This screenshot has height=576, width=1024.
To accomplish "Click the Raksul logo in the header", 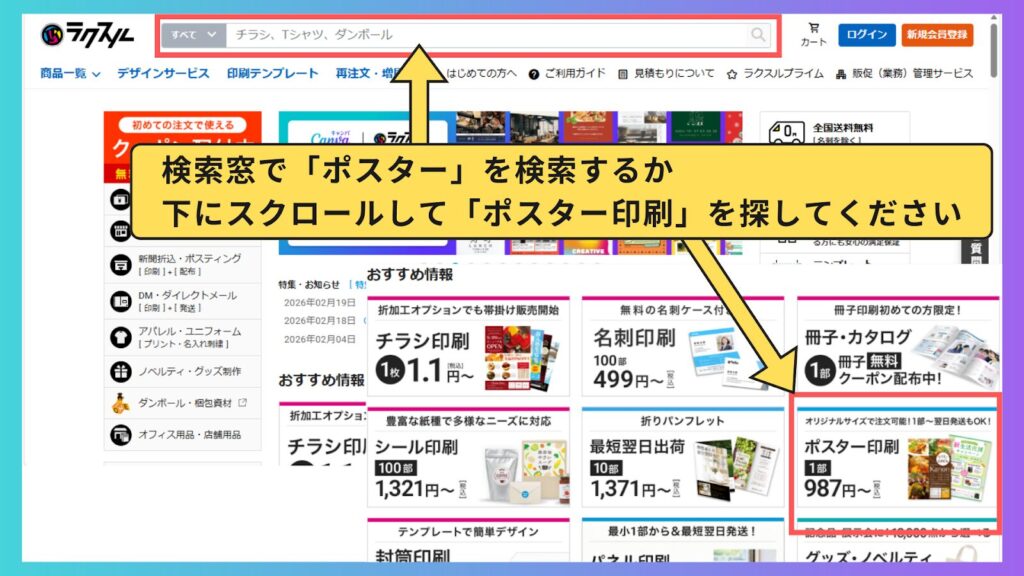I will [x=88, y=35].
